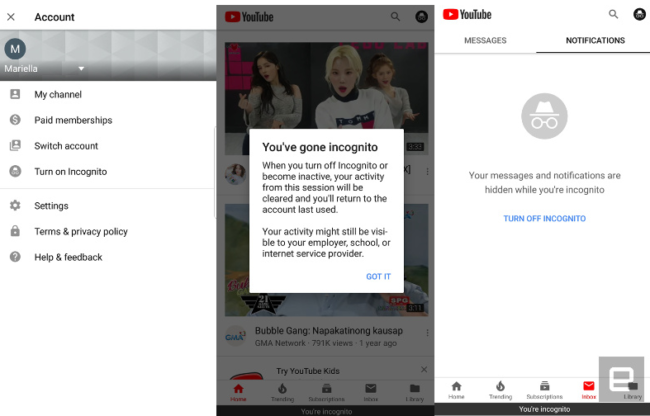Switch to the NOTIFICATIONS tab
The height and width of the screenshot is (416, 650).
point(595,41)
